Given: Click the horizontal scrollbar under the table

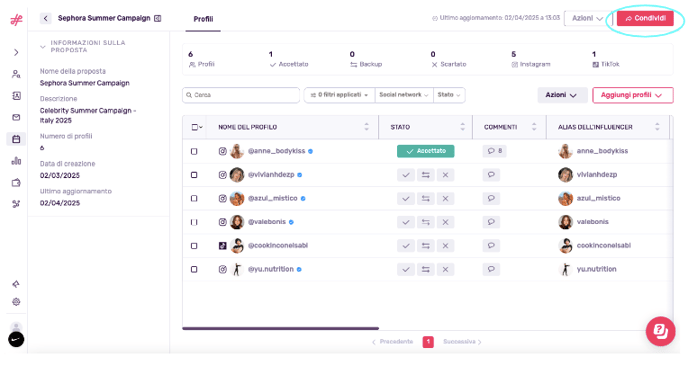Looking at the screenshot, I should coord(281,328).
